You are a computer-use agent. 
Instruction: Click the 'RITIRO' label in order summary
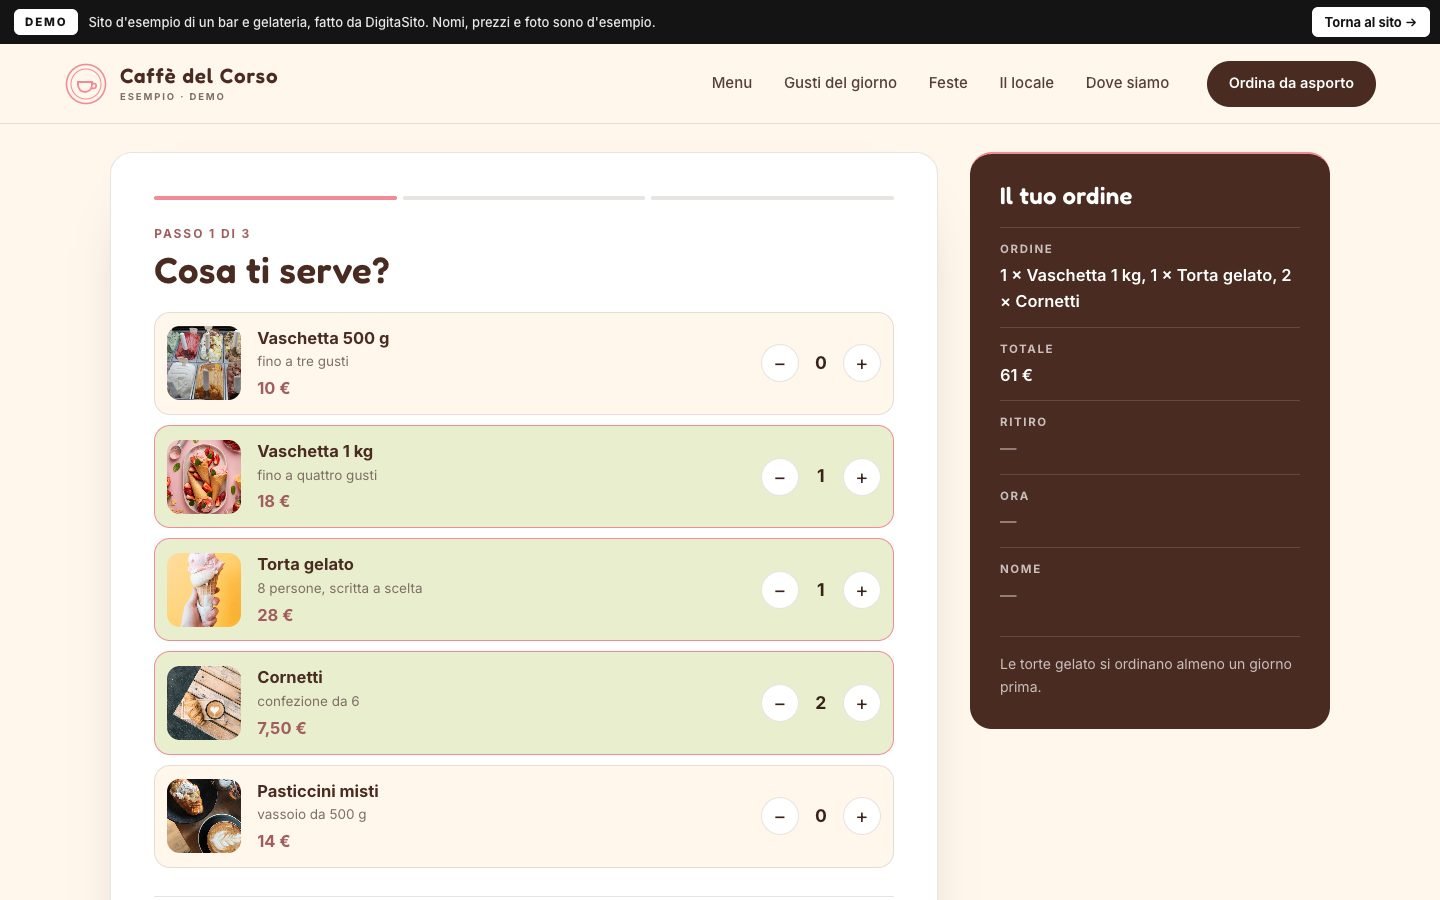[1023, 422]
